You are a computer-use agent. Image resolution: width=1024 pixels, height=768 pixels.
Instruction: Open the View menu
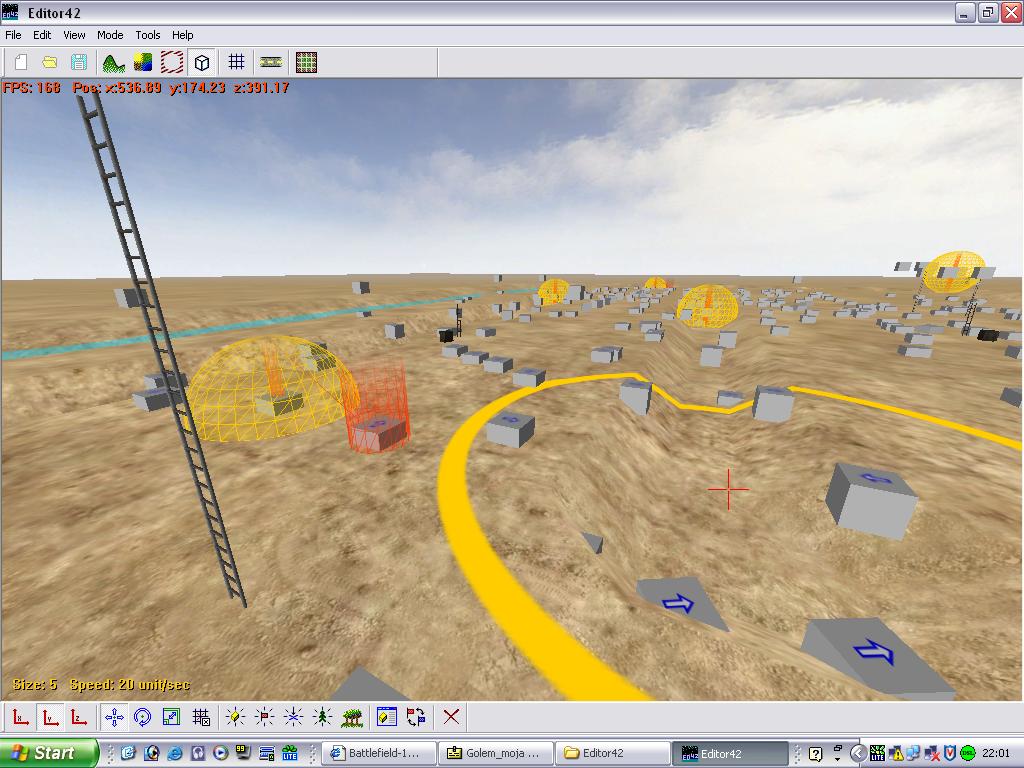click(74, 35)
